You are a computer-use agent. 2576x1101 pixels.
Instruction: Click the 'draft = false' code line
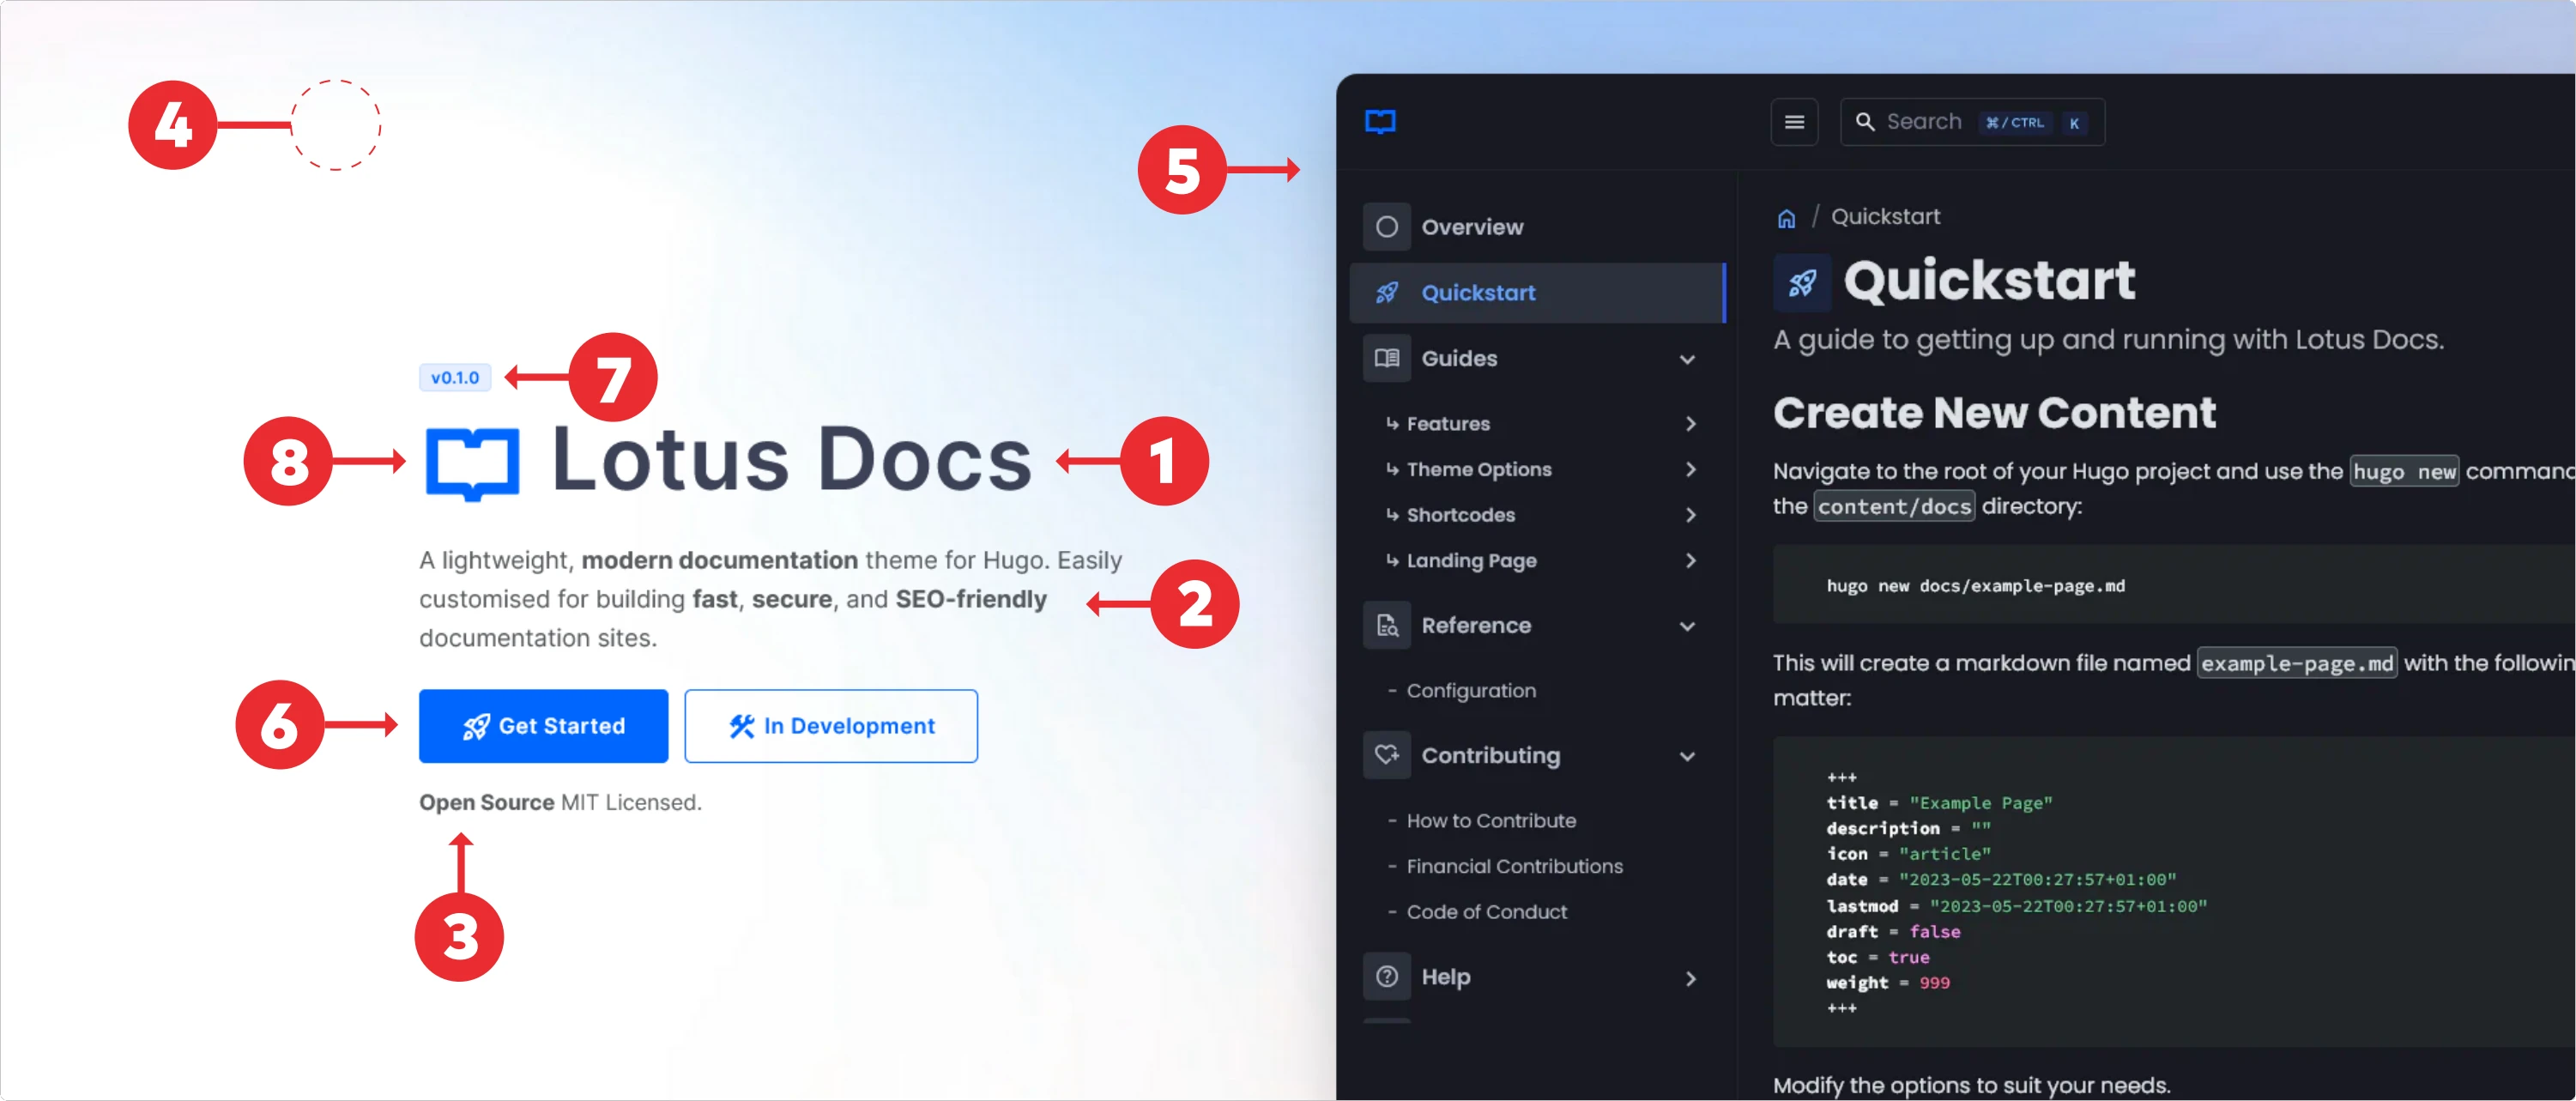[1893, 932]
